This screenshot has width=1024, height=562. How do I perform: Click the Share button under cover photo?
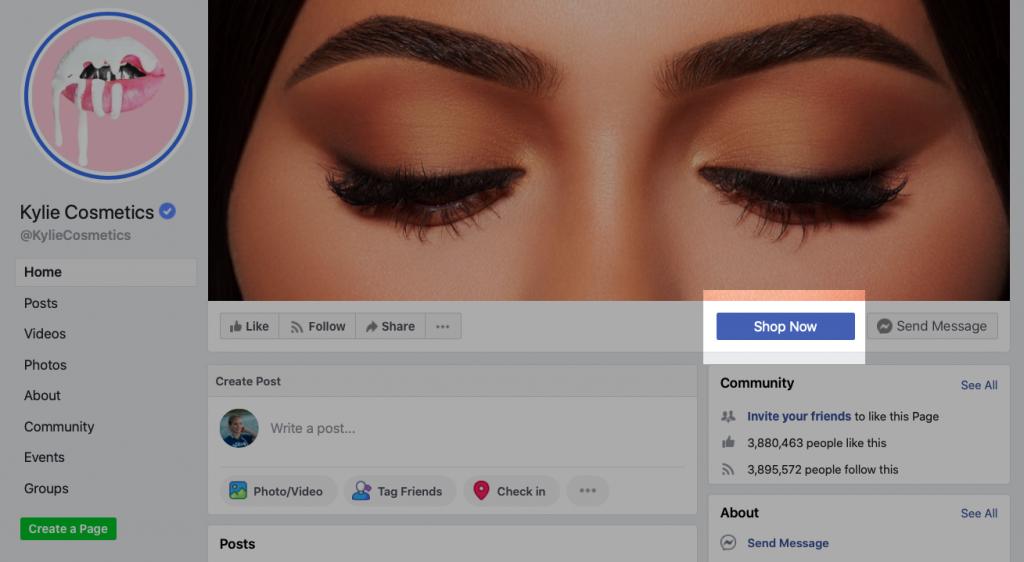coord(391,326)
